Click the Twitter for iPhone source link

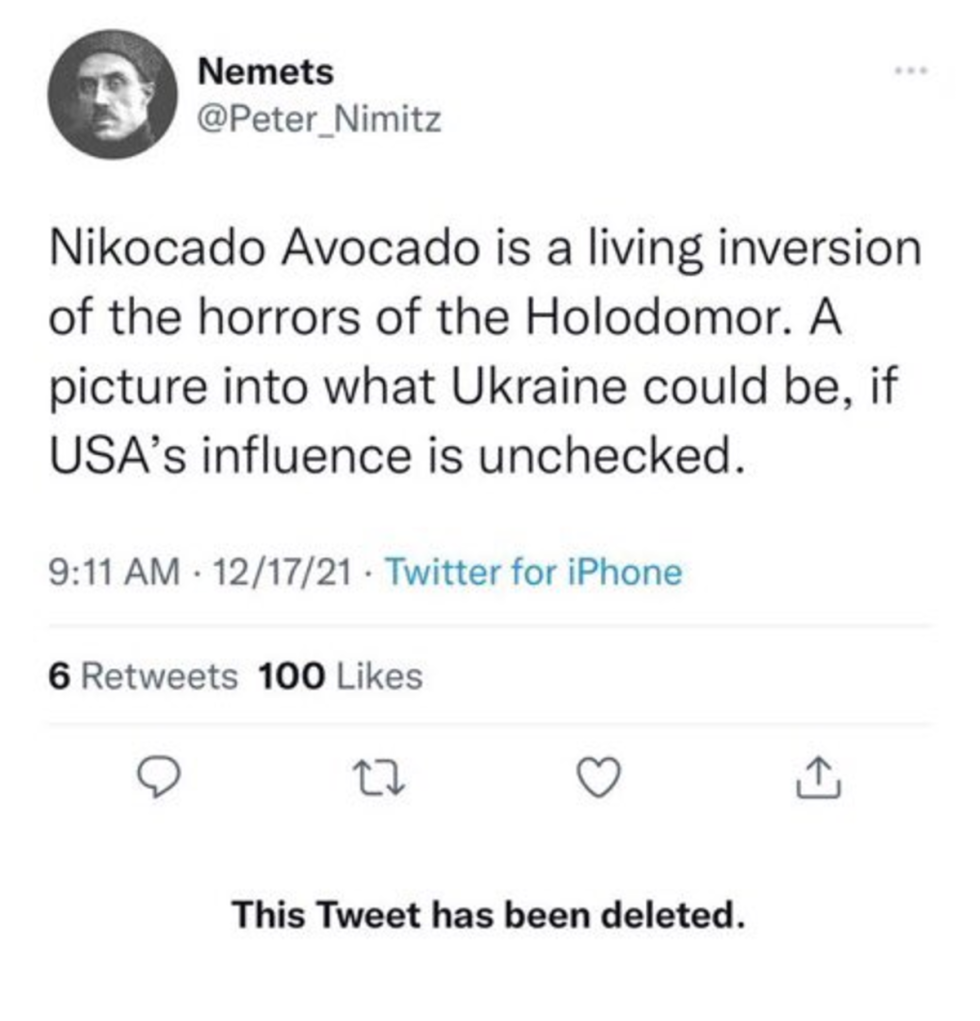[x=532, y=573]
